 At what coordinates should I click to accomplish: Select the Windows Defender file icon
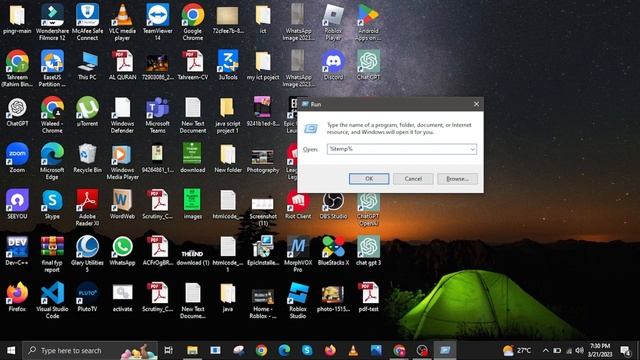tap(122, 115)
